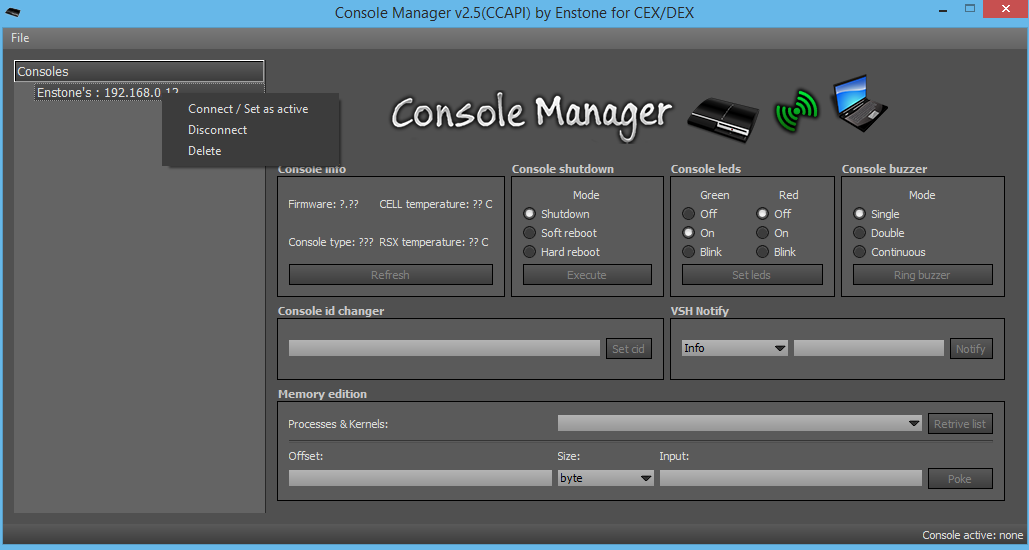The image size is (1029, 550).
Task: Click the Offset input field
Action: pyautogui.click(x=420, y=478)
